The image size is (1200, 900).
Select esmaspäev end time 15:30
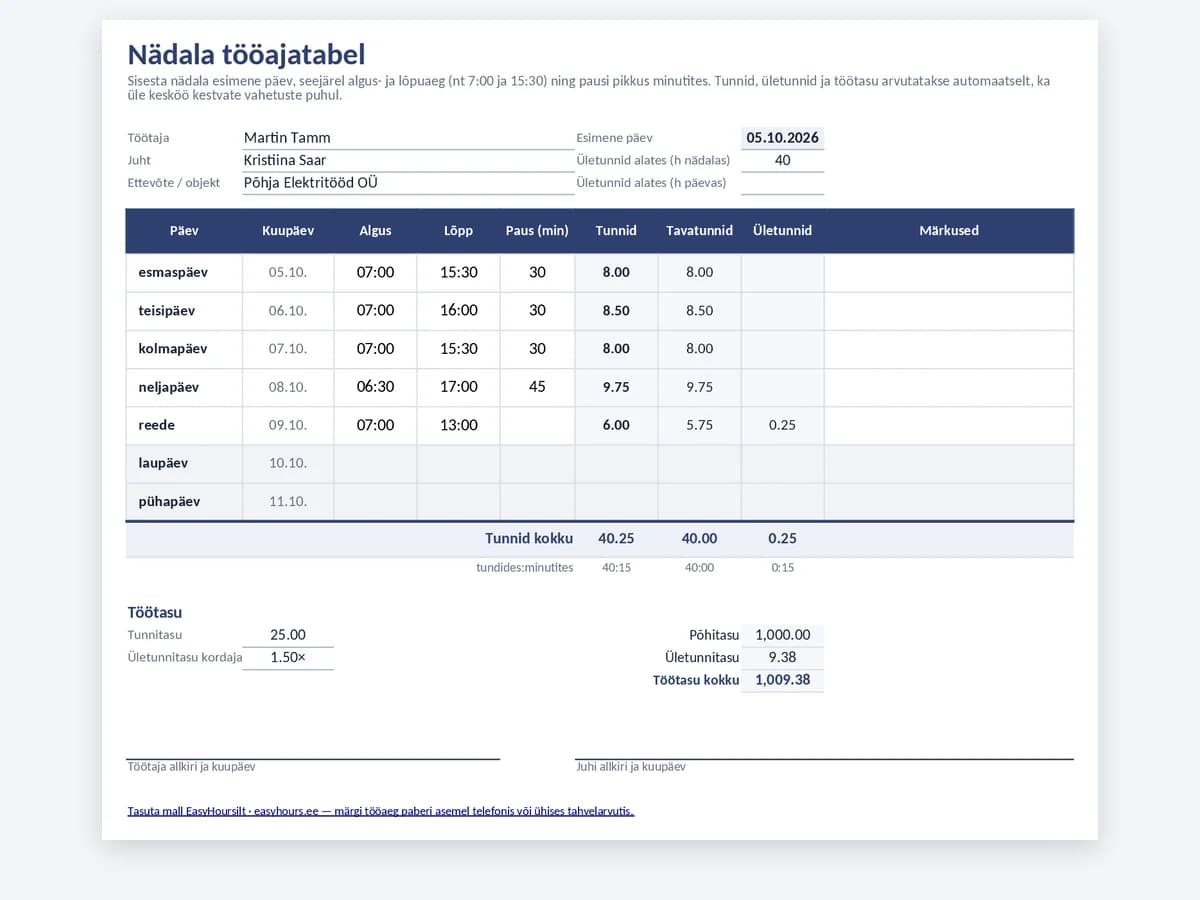459,272
